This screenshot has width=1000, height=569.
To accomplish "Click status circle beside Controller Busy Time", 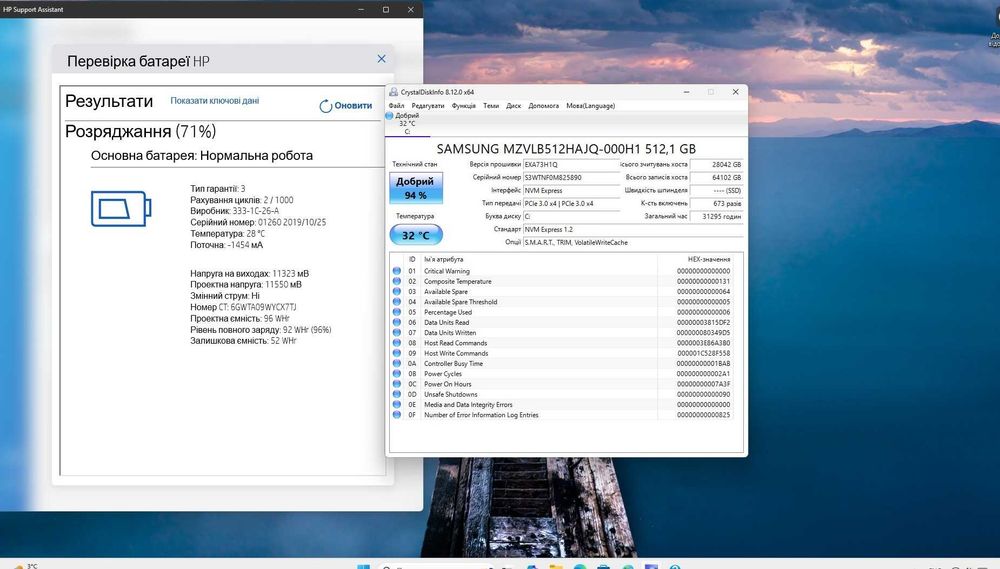I will (397, 363).
